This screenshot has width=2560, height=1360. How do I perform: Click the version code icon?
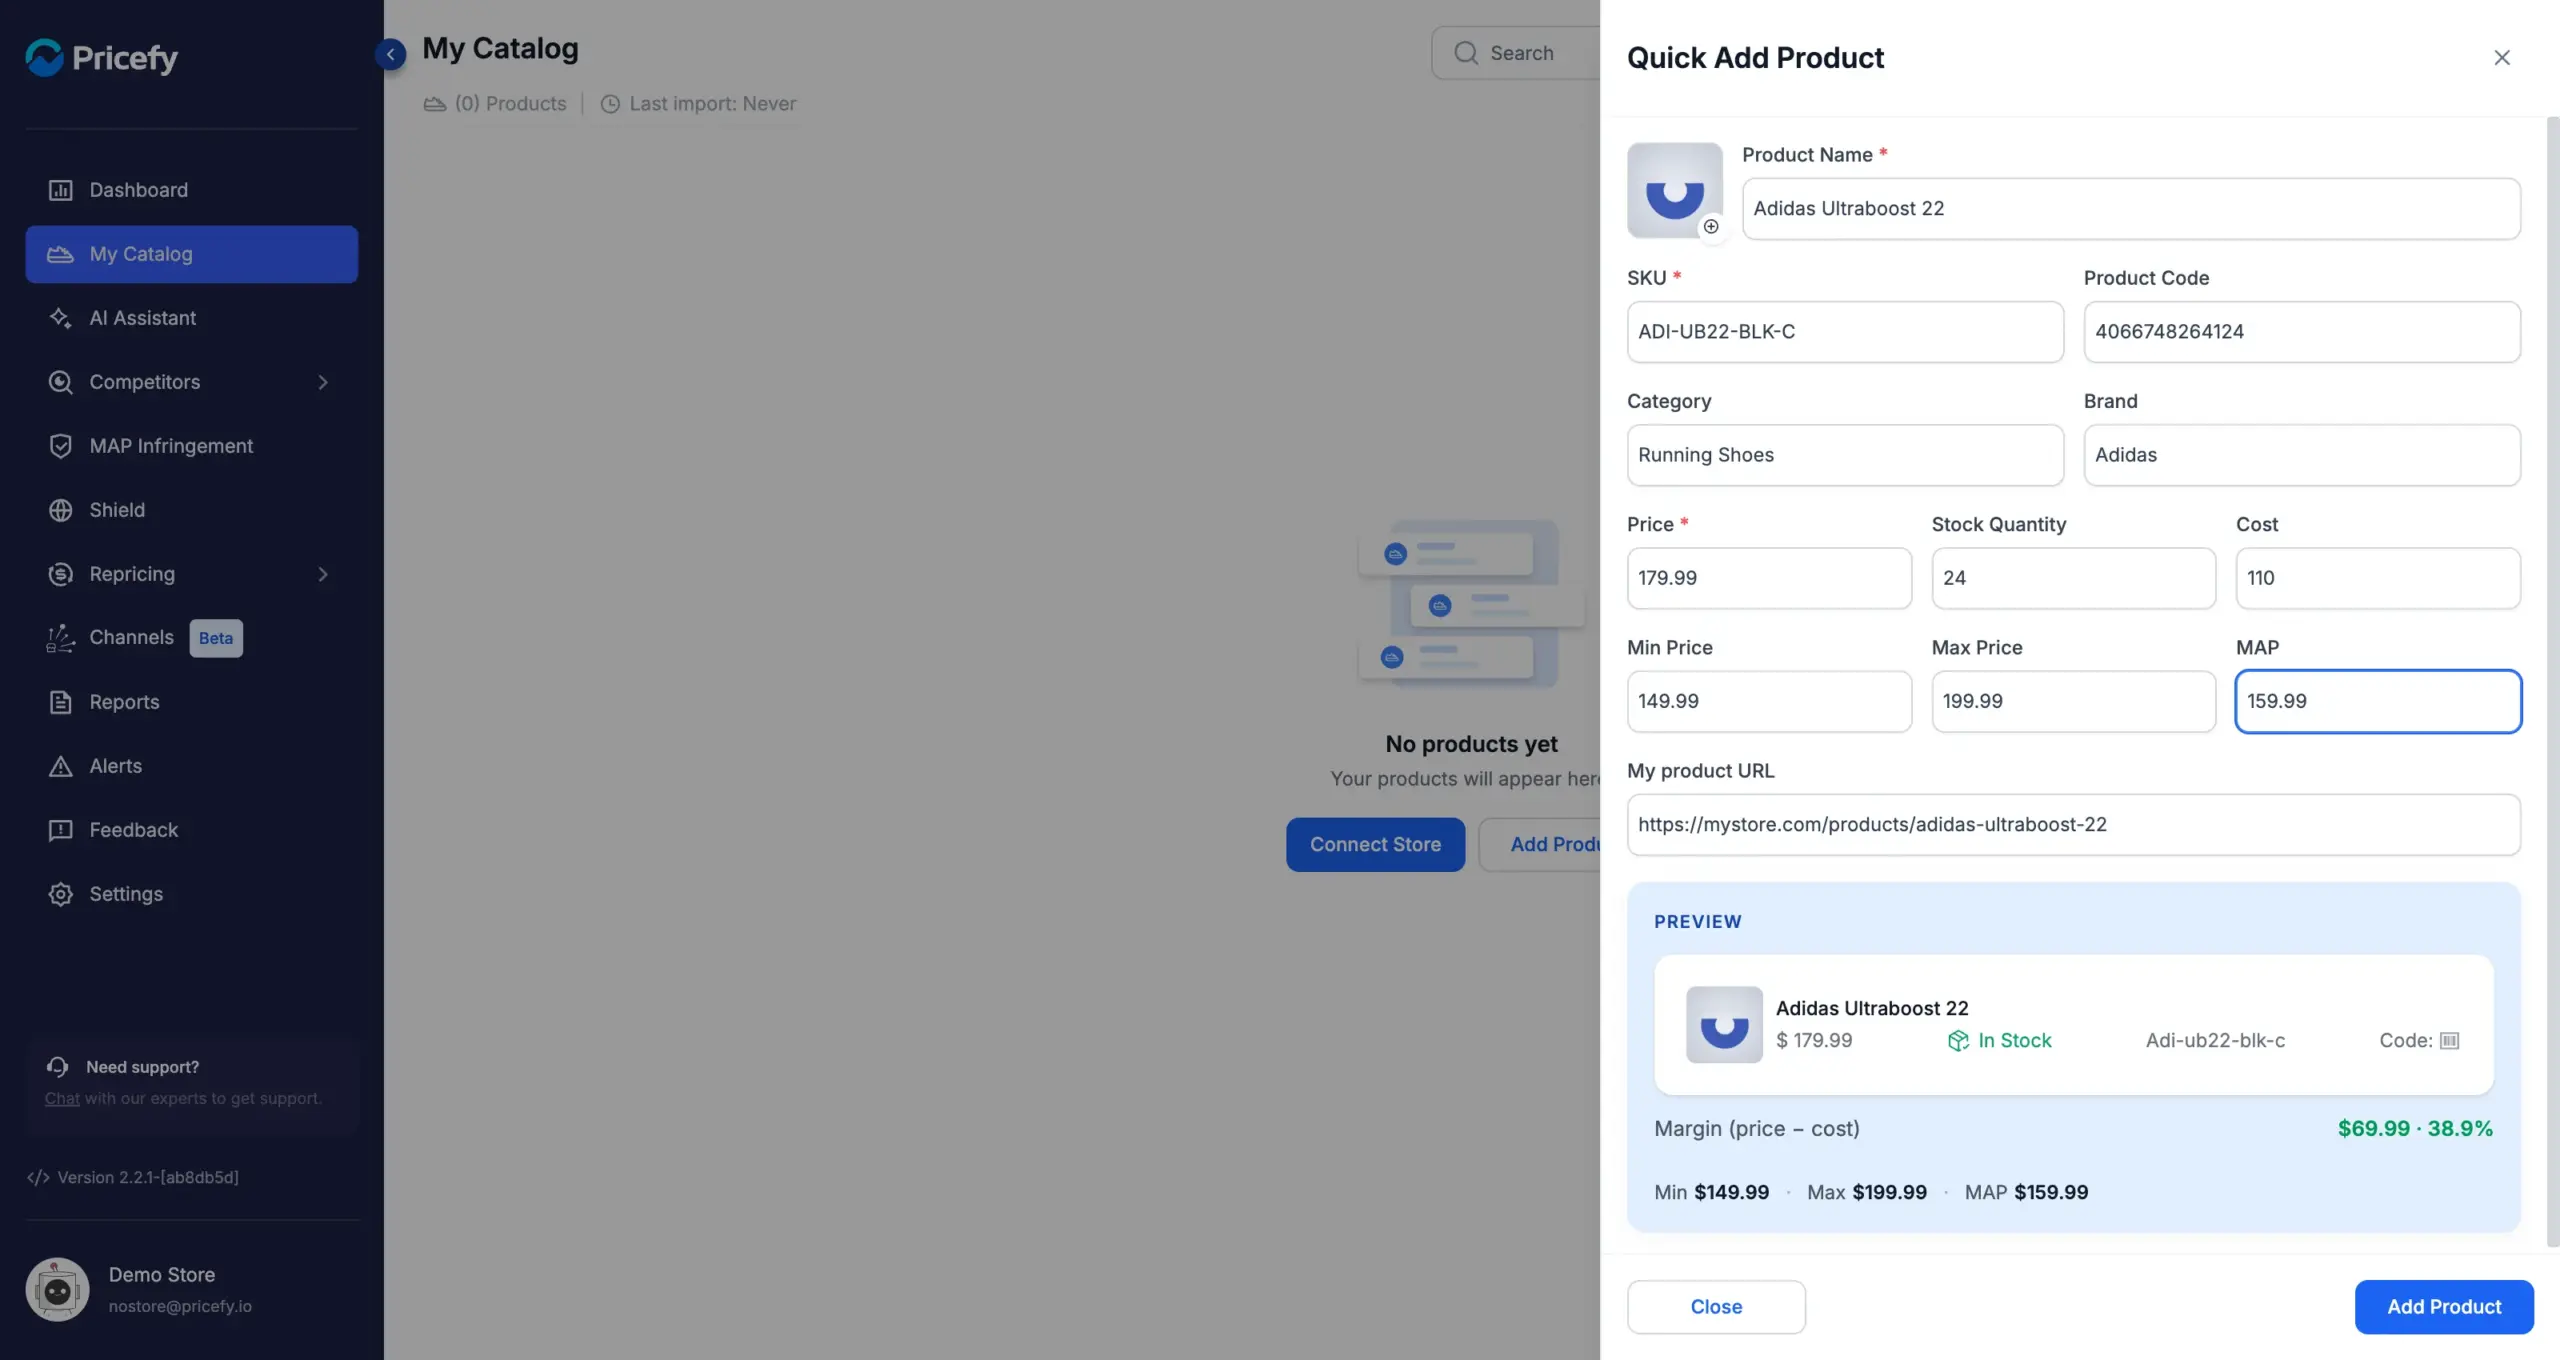click(x=38, y=1177)
